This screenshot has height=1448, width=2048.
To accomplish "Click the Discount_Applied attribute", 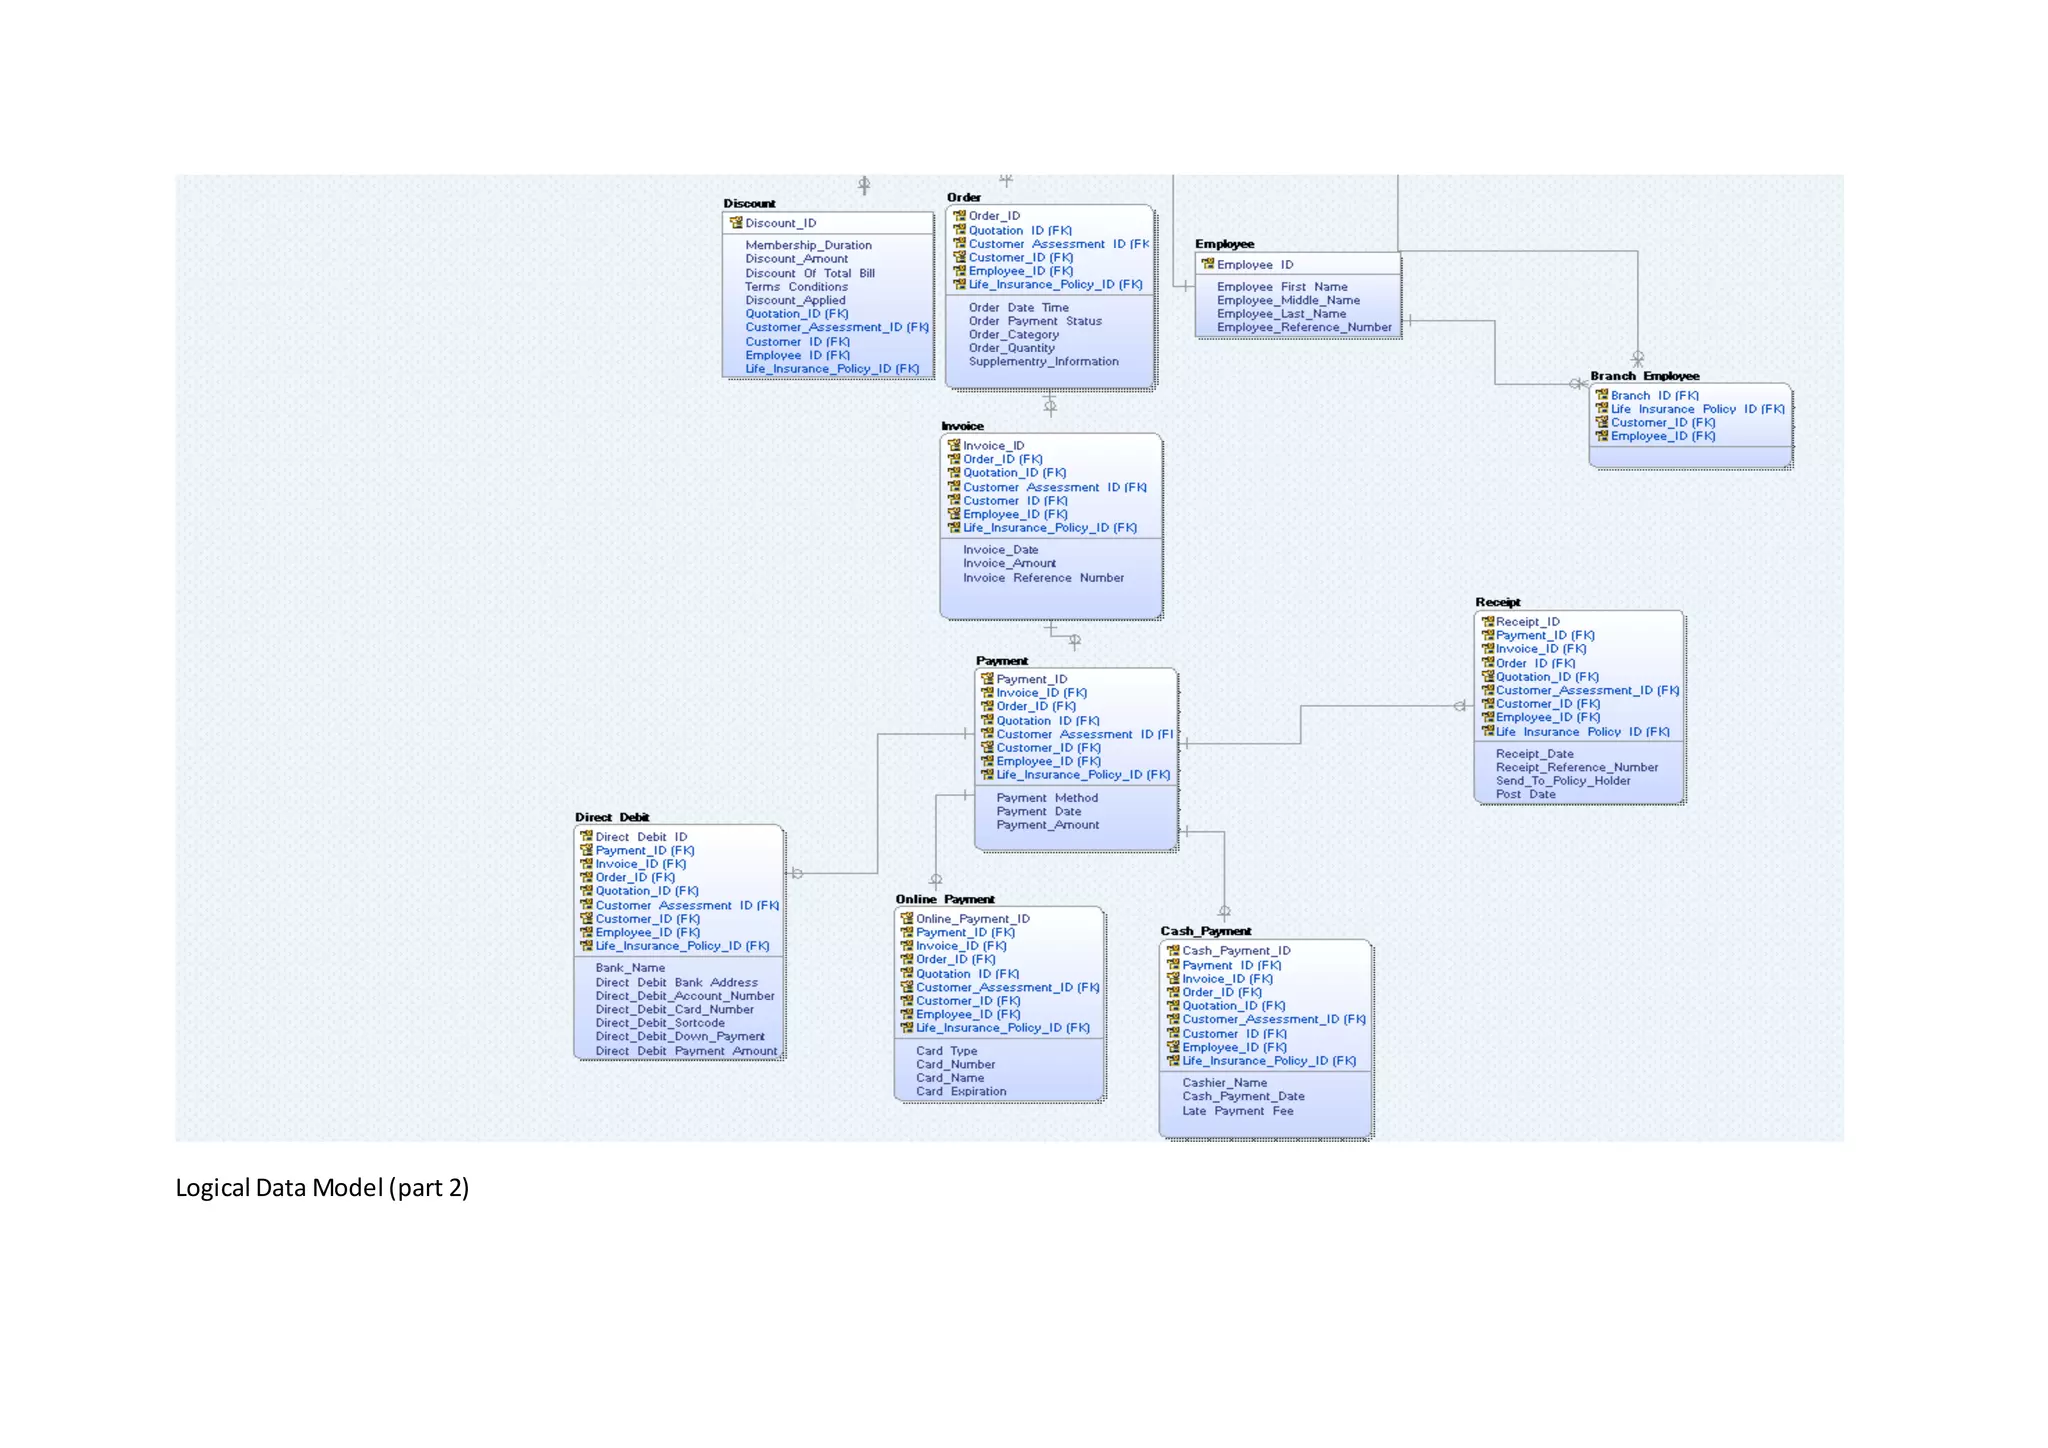I will click(x=795, y=300).
